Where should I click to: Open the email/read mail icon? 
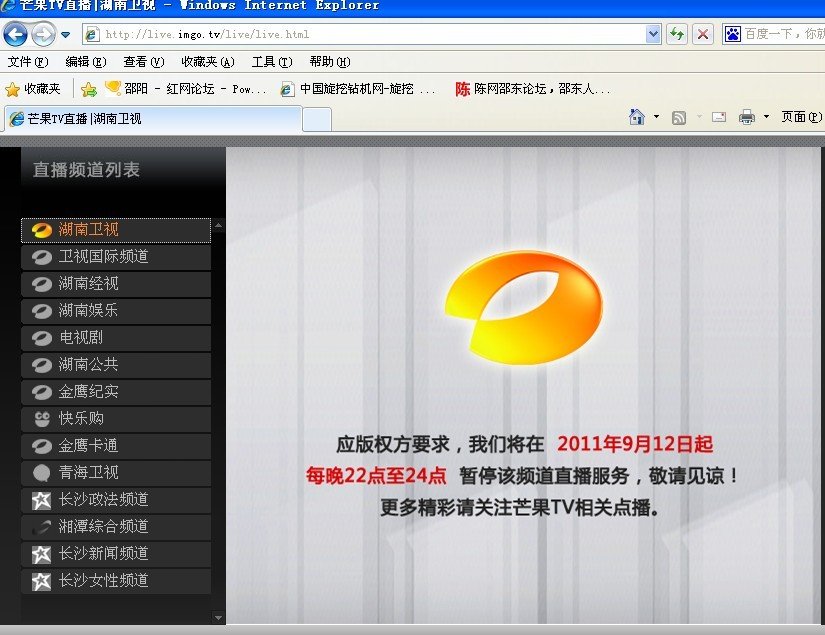(717, 117)
